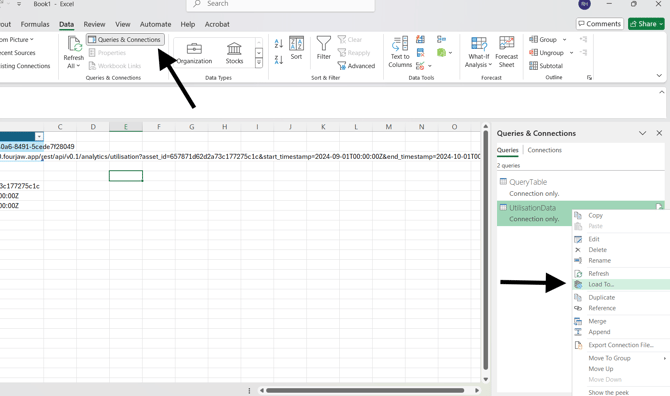Image resolution: width=670 pixels, height=396 pixels.
Task: Sort A to Z ascending
Action: pyautogui.click(x=279, y=43)
